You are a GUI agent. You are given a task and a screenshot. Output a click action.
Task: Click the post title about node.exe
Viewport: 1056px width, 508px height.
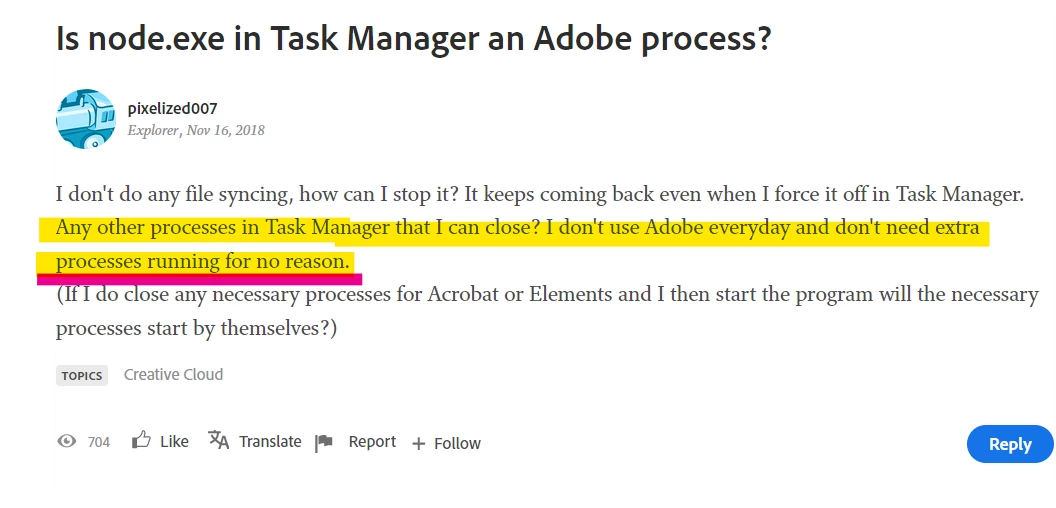click(x=413, y=40)
